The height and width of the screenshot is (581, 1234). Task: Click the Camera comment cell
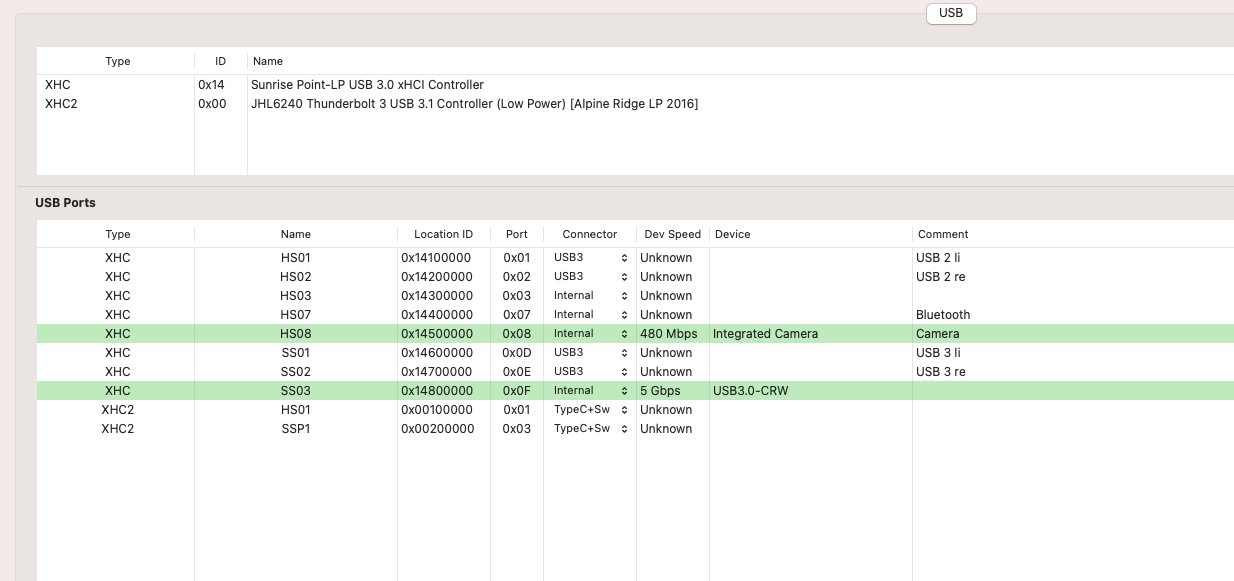coord(937,334)
